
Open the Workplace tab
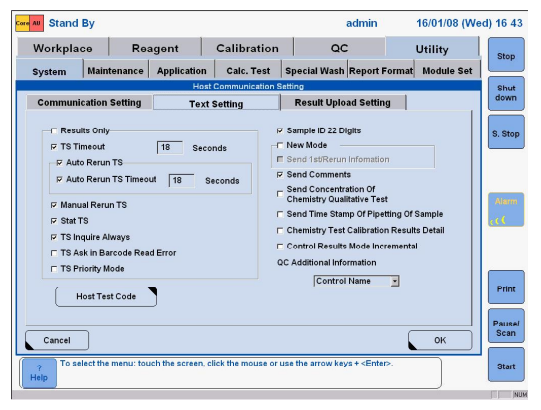pos(63,48)
